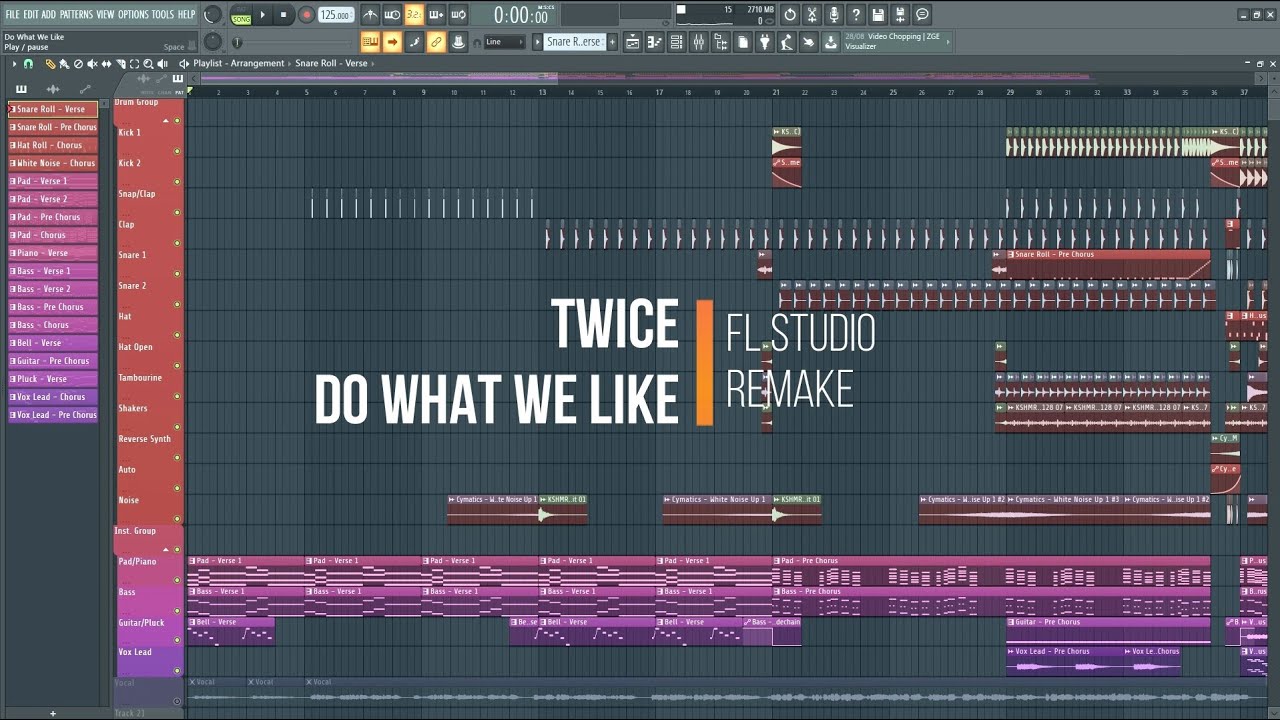Image resolution: width=1280 pixels, height=720 pixels.
Task: Open the TOOLS menu
Action: 162,14
